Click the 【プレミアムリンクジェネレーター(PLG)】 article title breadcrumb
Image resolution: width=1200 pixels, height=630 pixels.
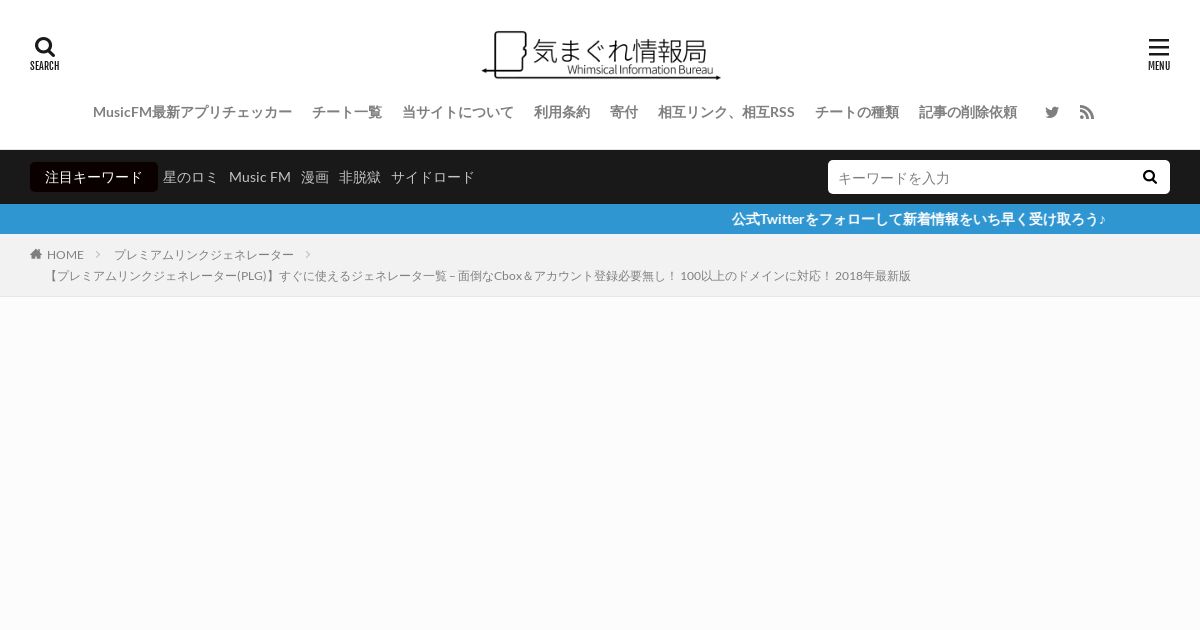point(478,276)
